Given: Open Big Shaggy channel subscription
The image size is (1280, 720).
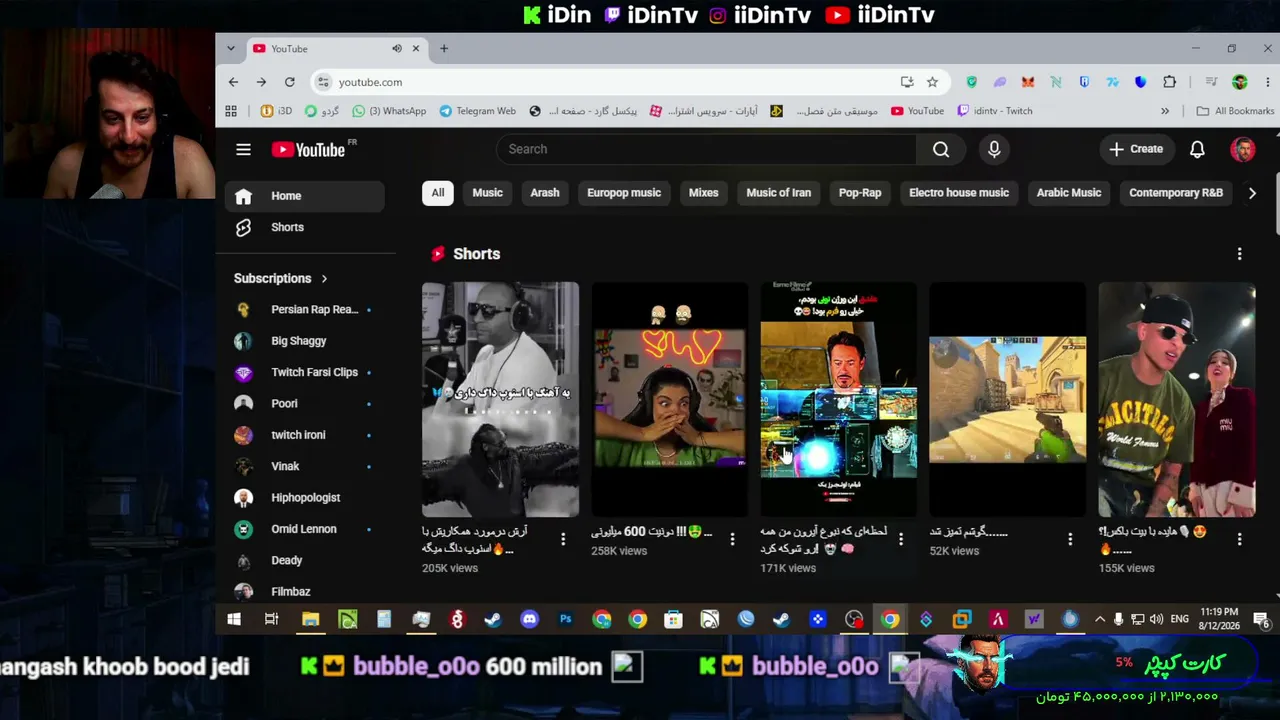Looking at the screenshot, I should pyautogui.click(x=304, y=341).
